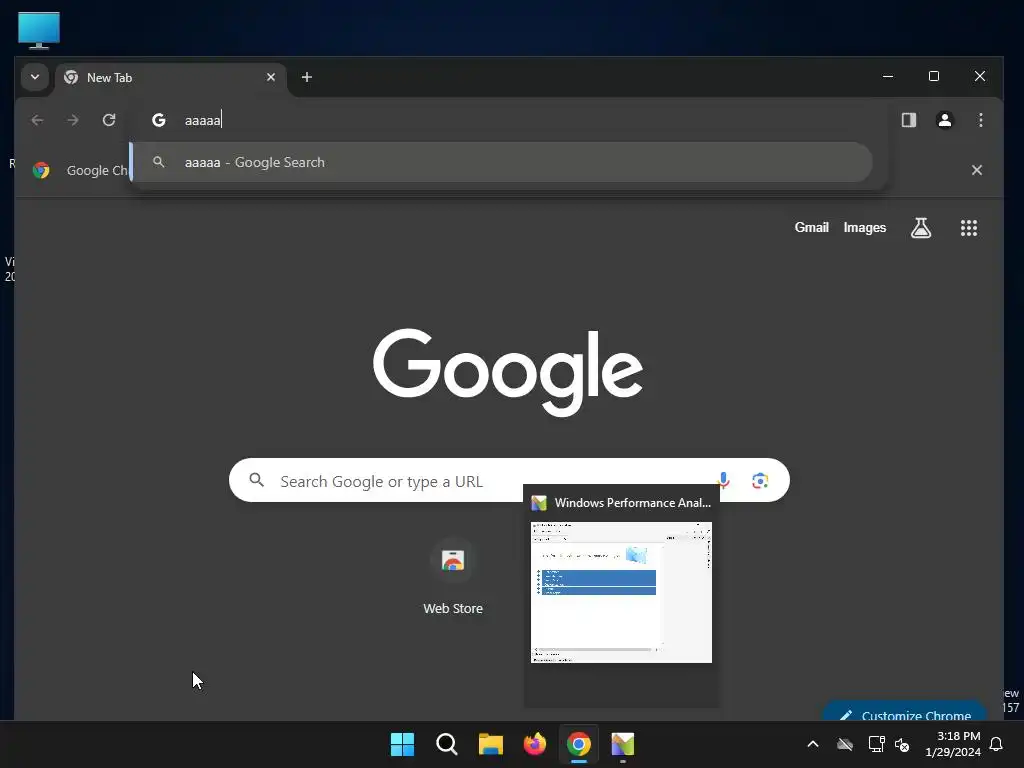Screen dimensions: 1024x768
Task: Click the OneDrive cloud tray icon
Action: pyautogui.click(x=845, y=744)
